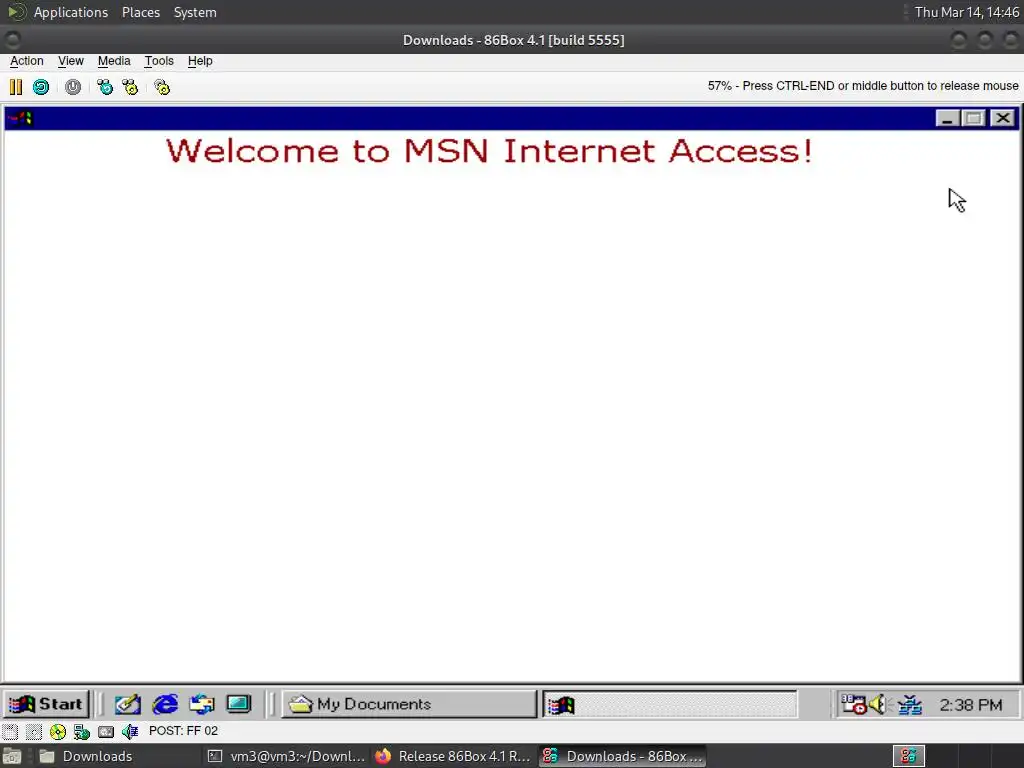Screen dimensions: 1024x768
Task: Switch to vm3@vm3 terminal on host panel
Action: coord(286,756)
